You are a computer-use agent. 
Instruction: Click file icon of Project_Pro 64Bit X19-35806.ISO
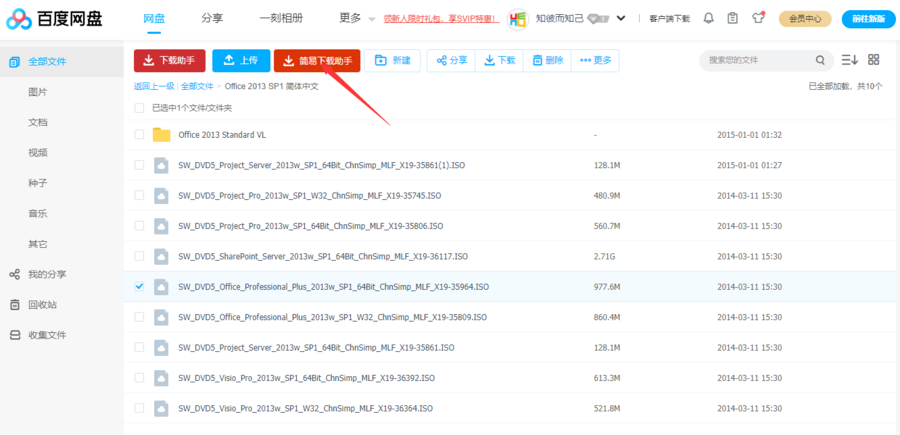pyautogui.click(x=162, y=226)
